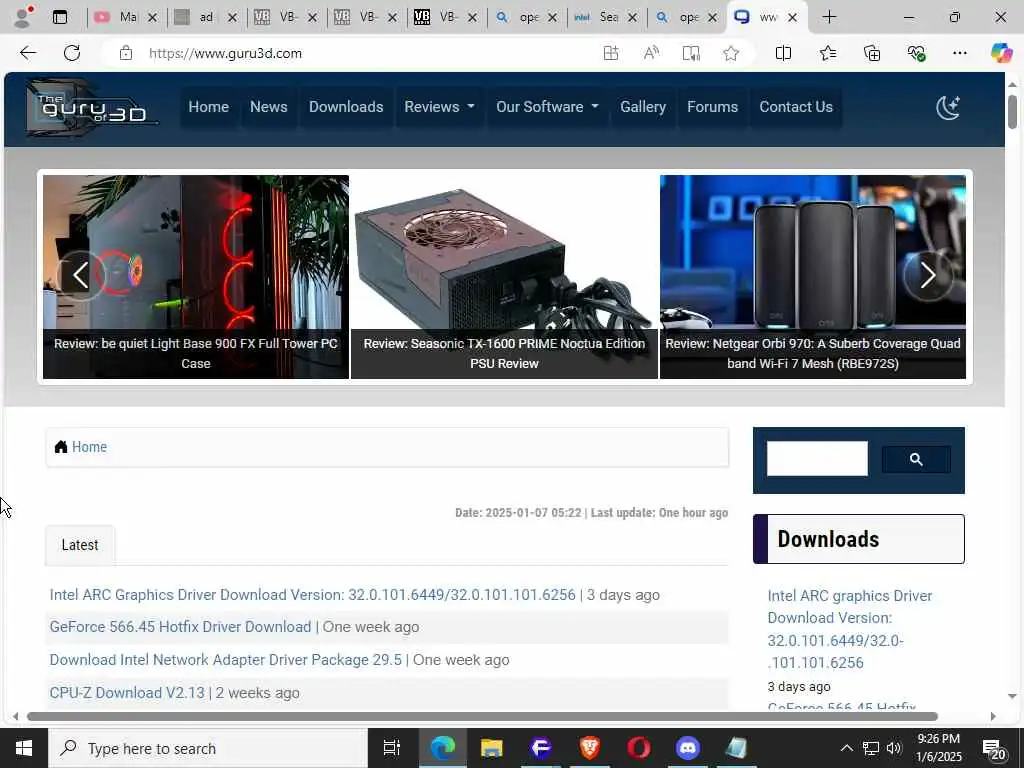Show next slide in carousel
The width and height of the screenshot is (1024, 768).
pos(928,276)
